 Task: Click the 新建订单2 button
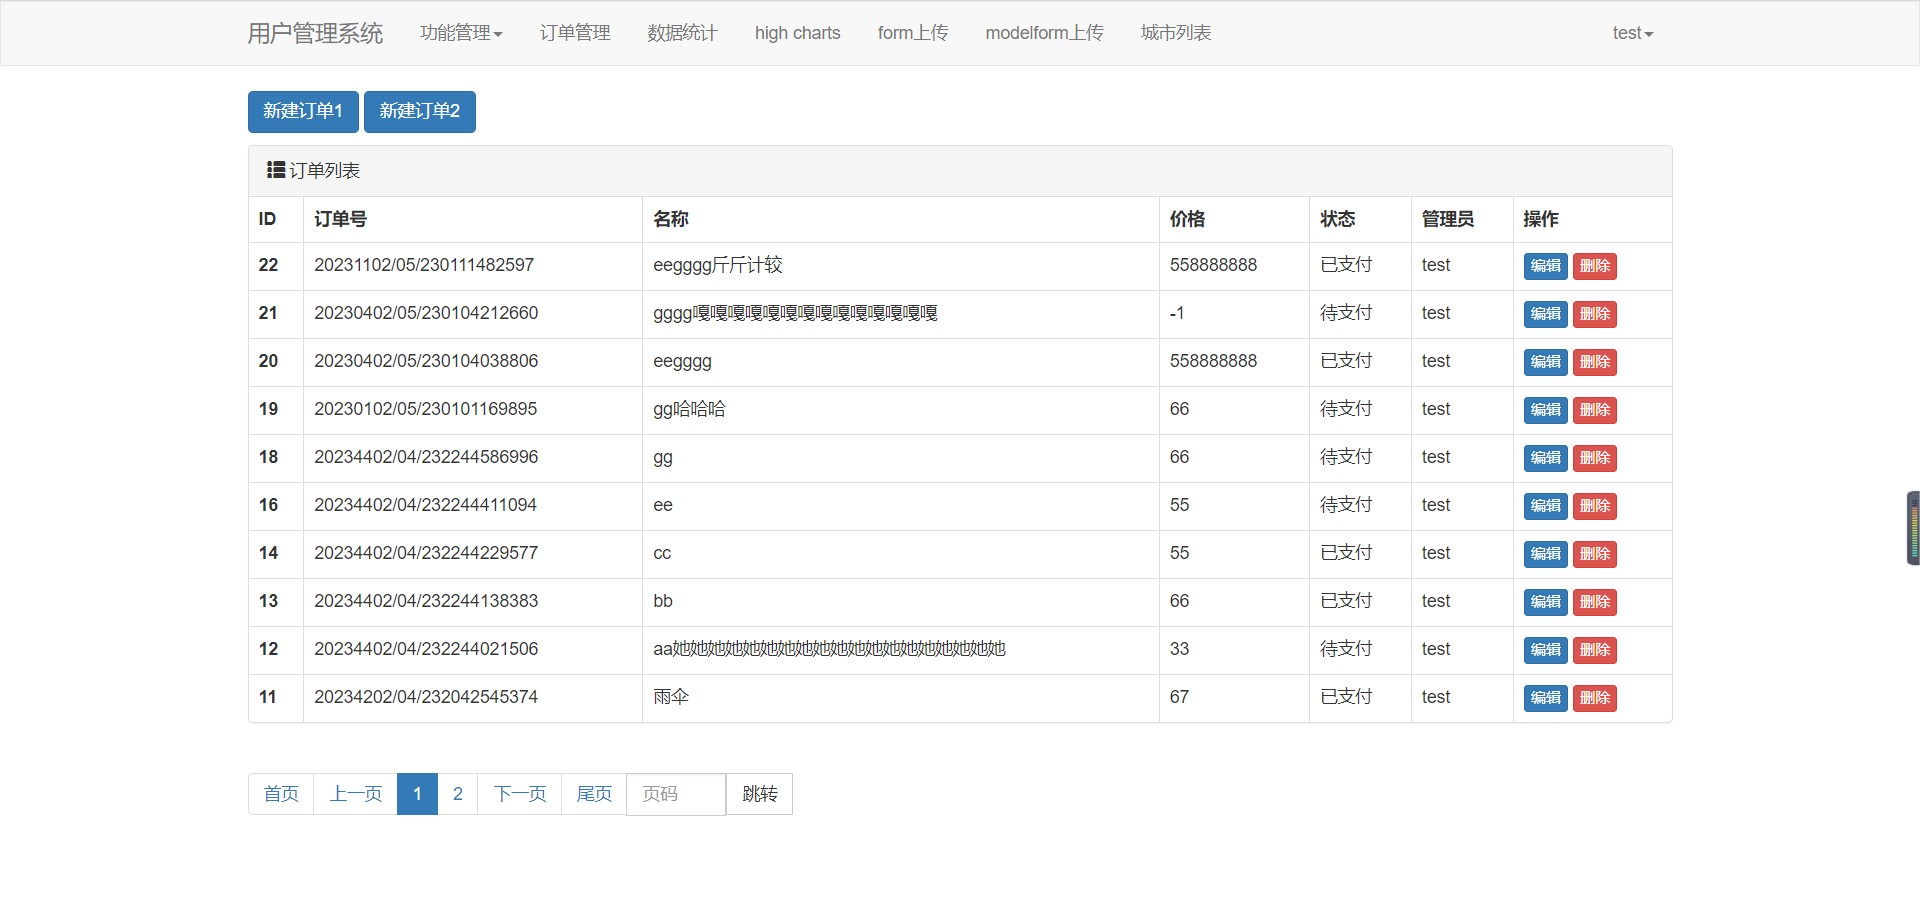(419, 111)
